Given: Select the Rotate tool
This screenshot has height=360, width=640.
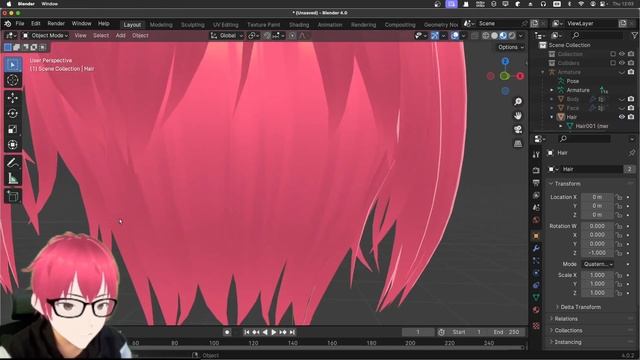Looking at the screenshot, I should (13, 113).
